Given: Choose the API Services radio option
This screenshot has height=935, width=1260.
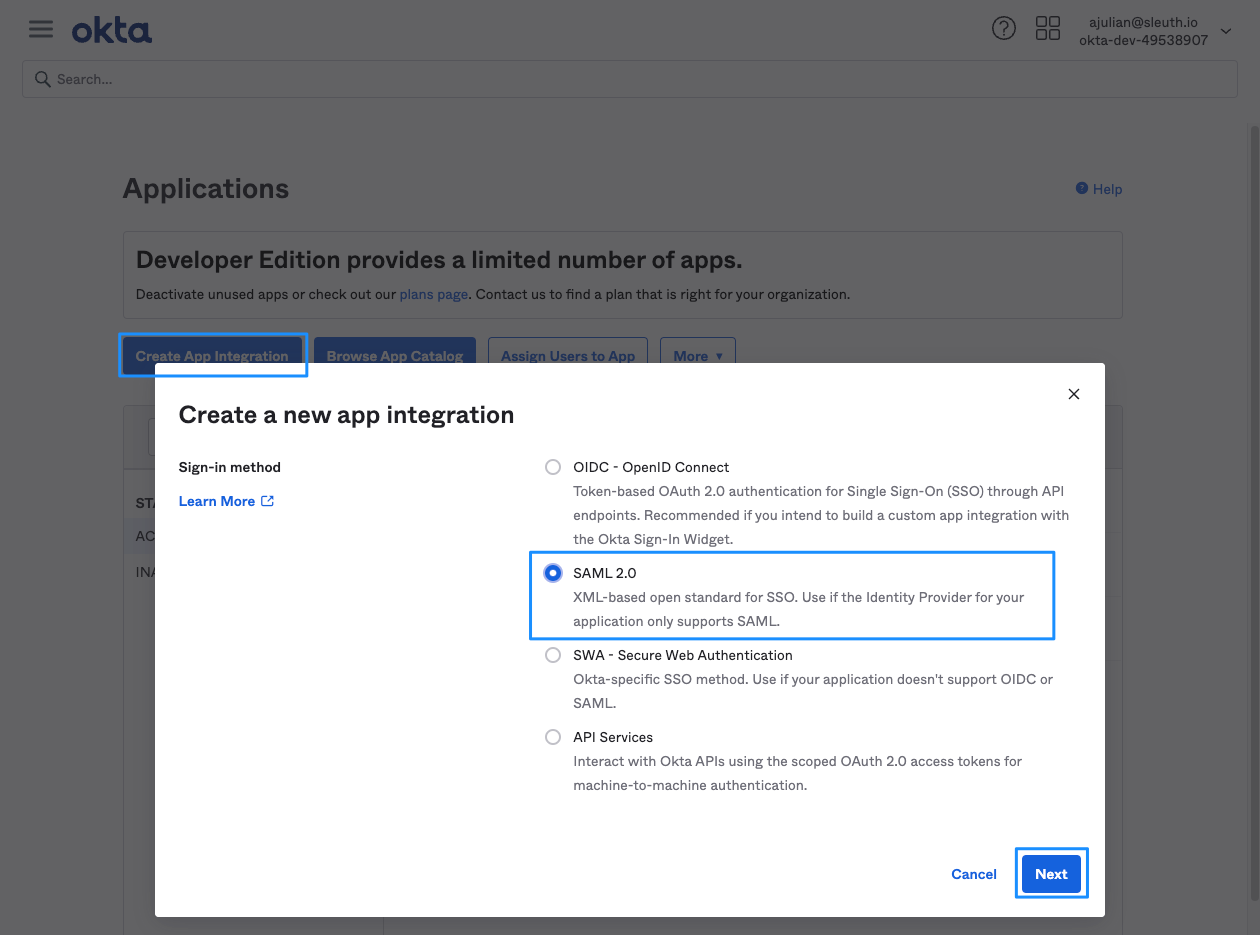Looking at the screenshot, I should (x=553, y=737).
